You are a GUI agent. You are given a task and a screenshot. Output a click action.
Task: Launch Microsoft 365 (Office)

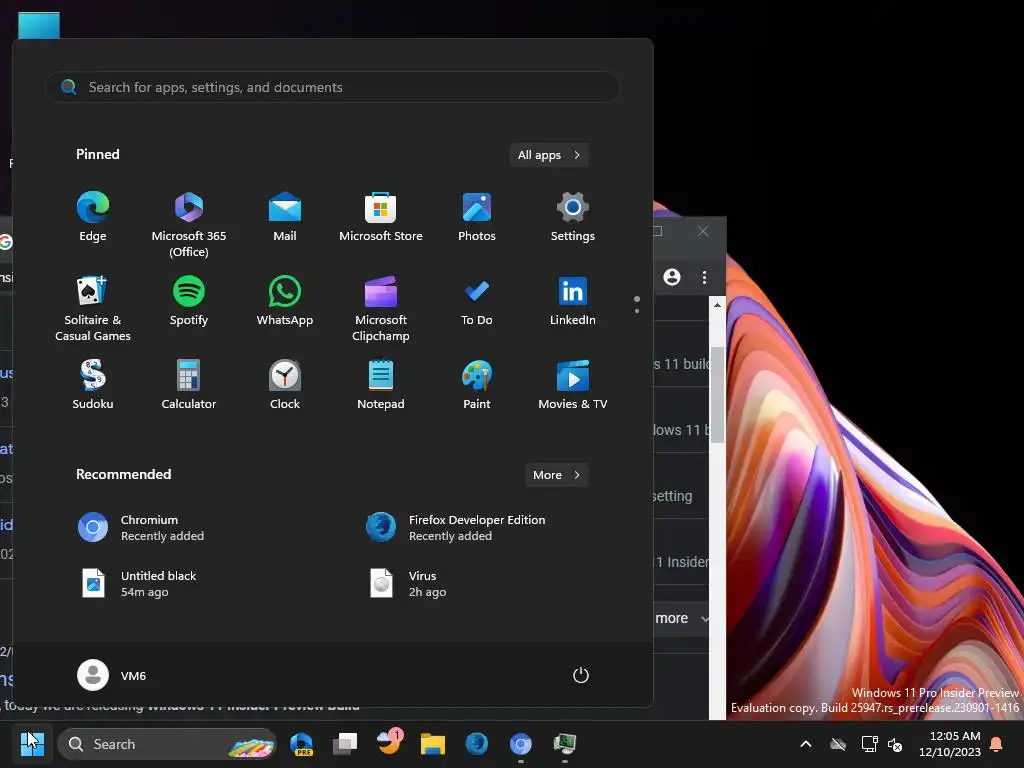coord(189,225)
